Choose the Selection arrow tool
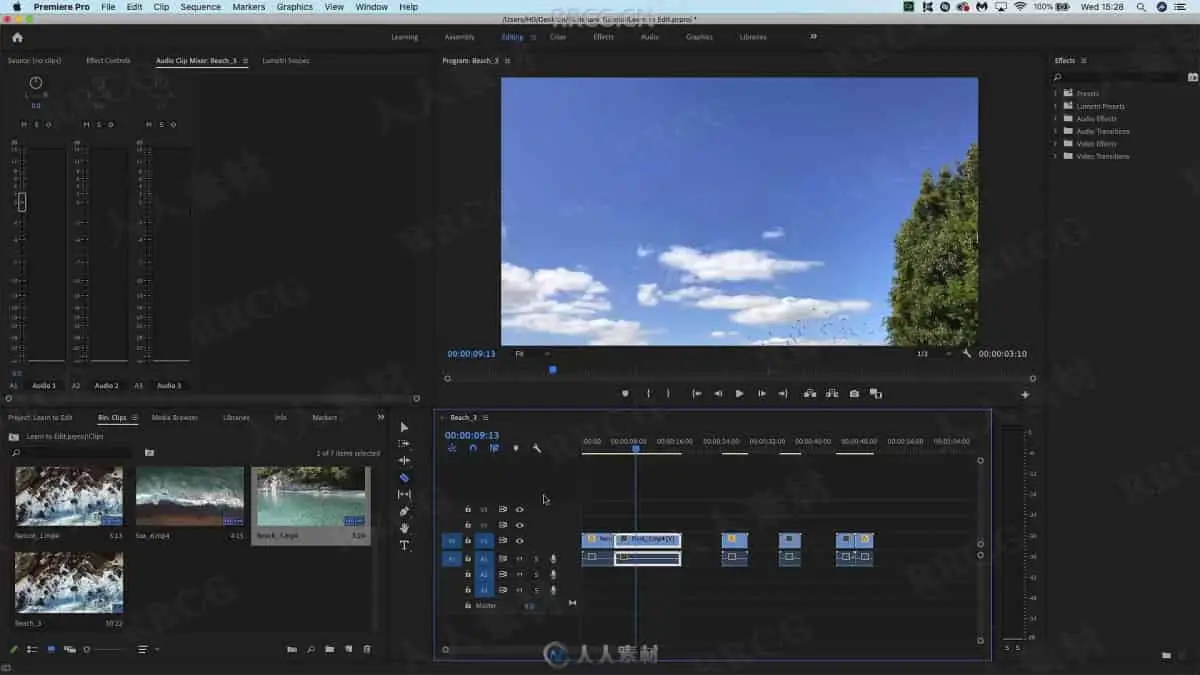This screenshot has height=675, width=1200. tap(404, 427)
